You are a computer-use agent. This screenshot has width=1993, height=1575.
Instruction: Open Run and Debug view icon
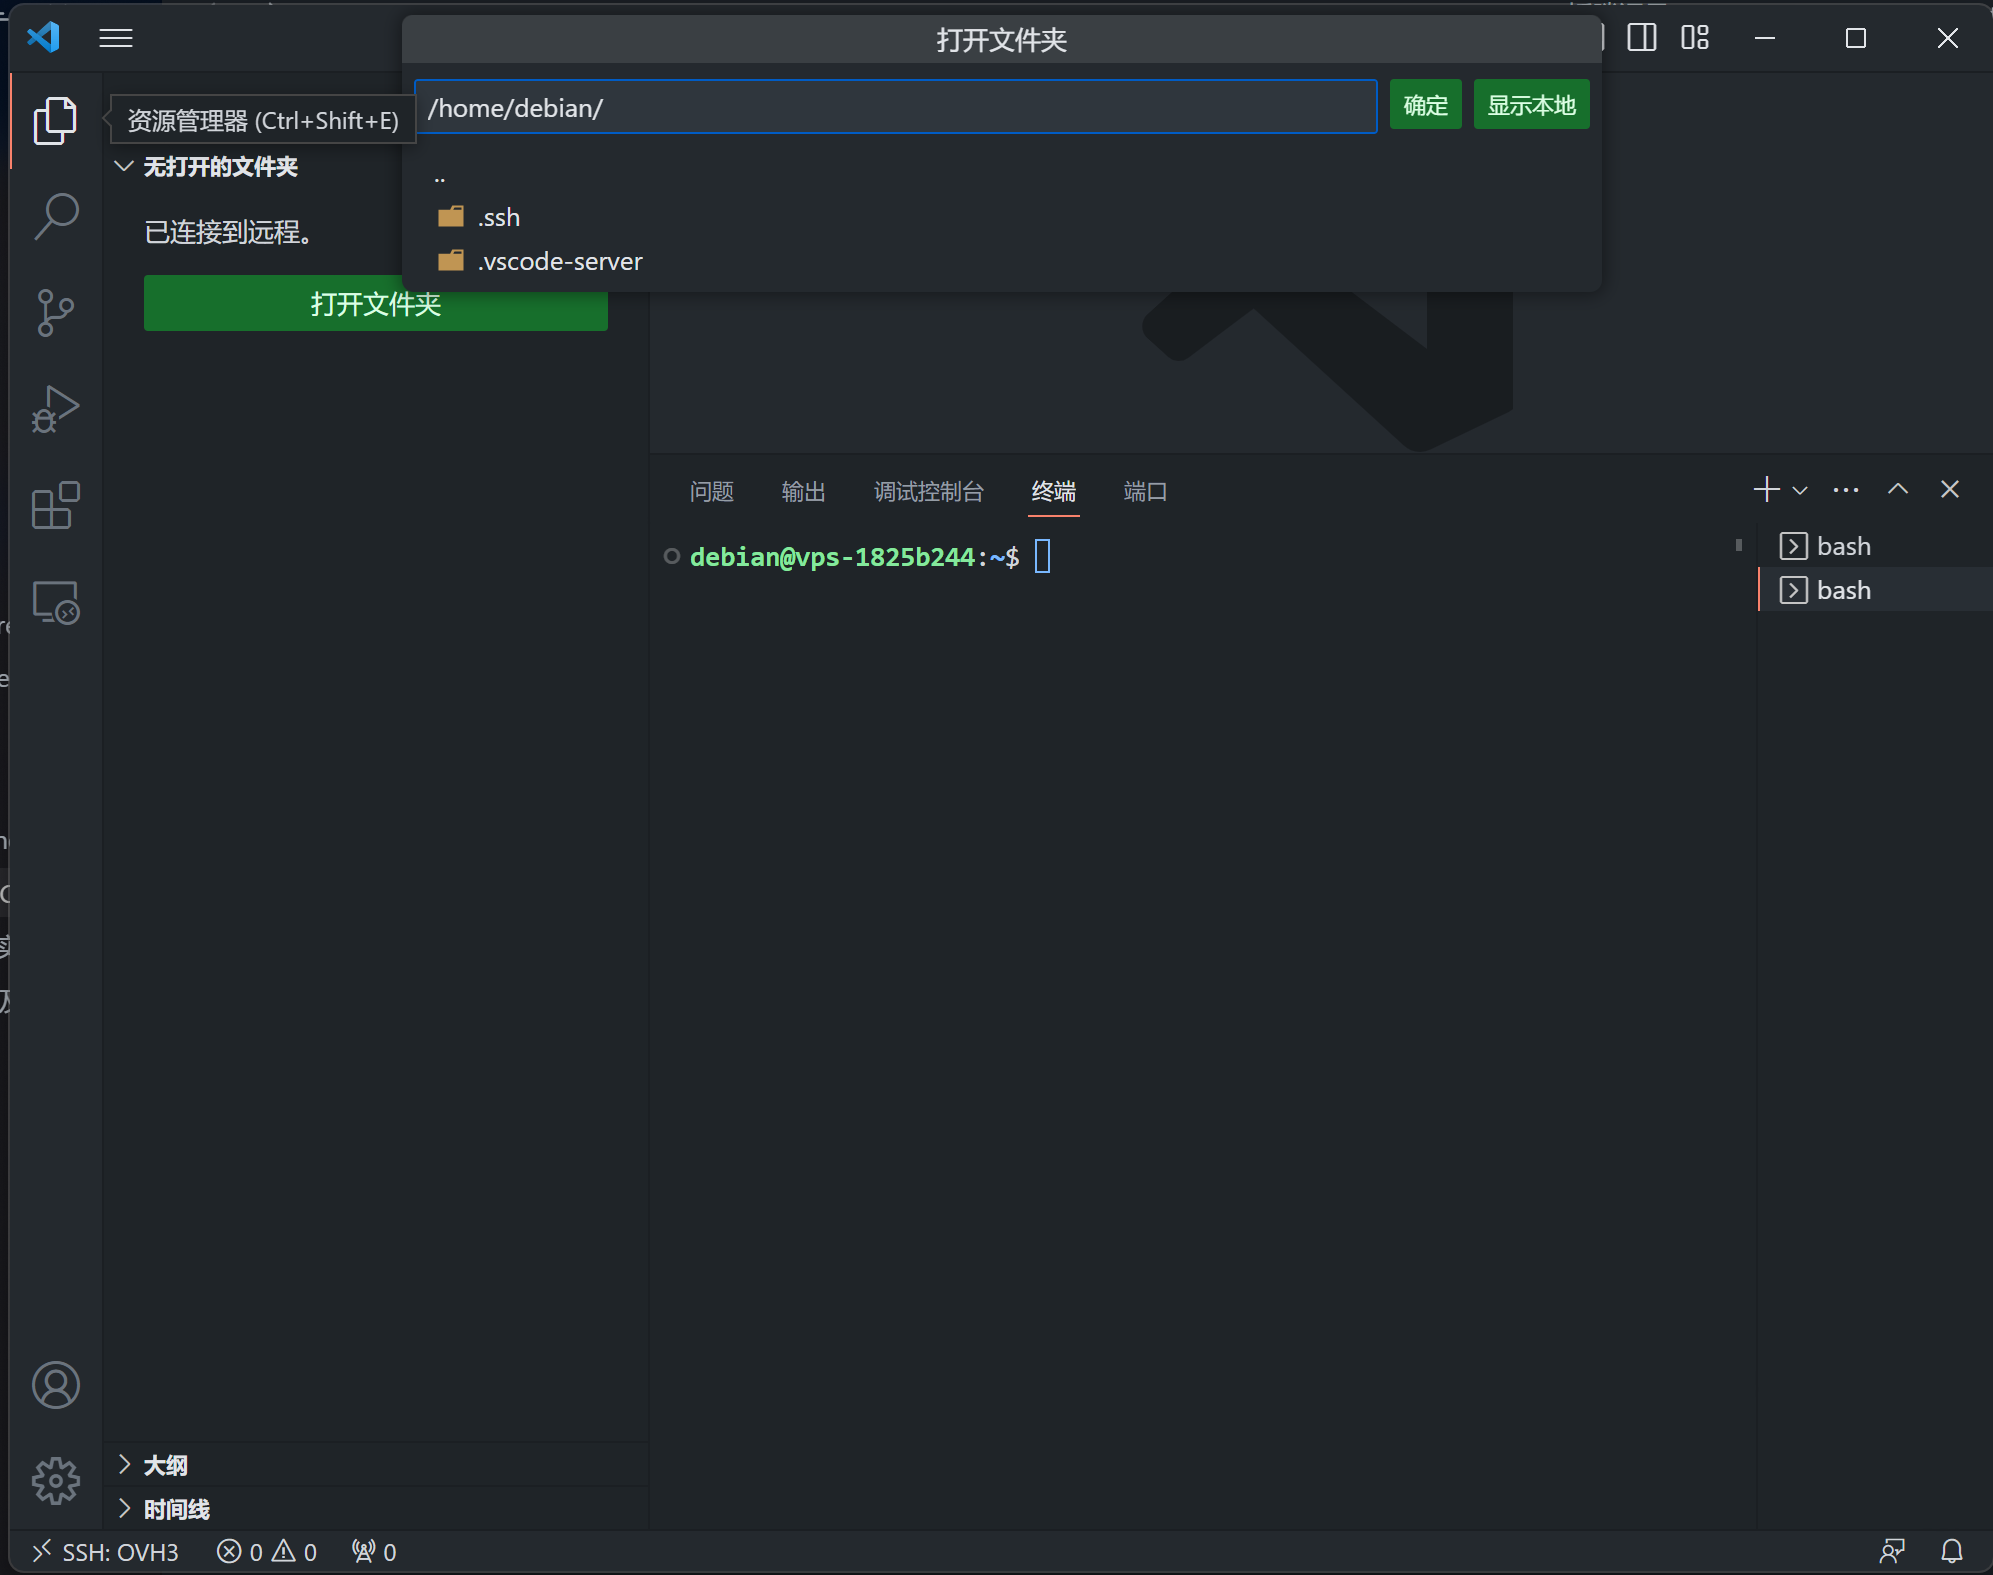(x=56, y=409)
